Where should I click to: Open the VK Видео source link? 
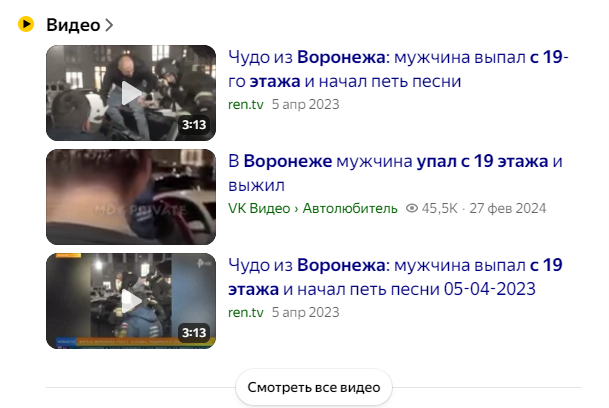click(x=259, y=209)
